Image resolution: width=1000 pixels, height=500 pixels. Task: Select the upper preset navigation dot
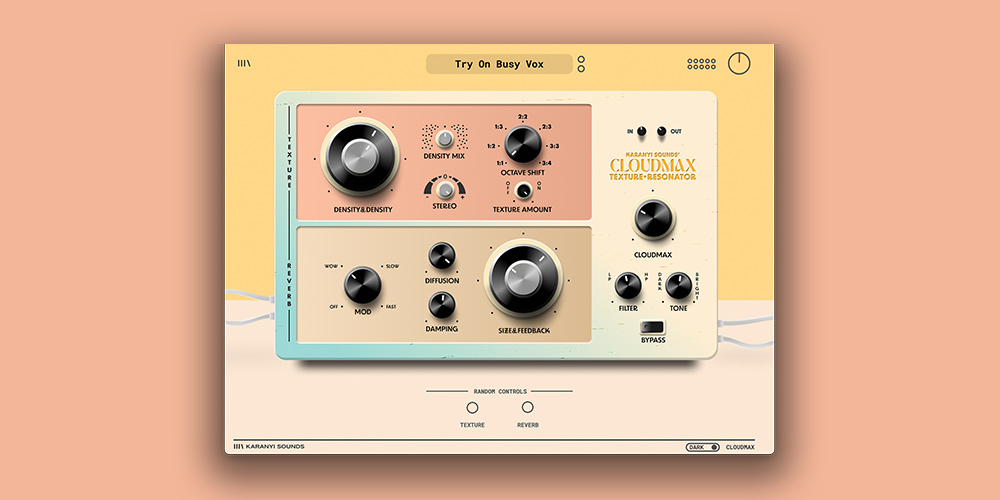click(581, 59)
